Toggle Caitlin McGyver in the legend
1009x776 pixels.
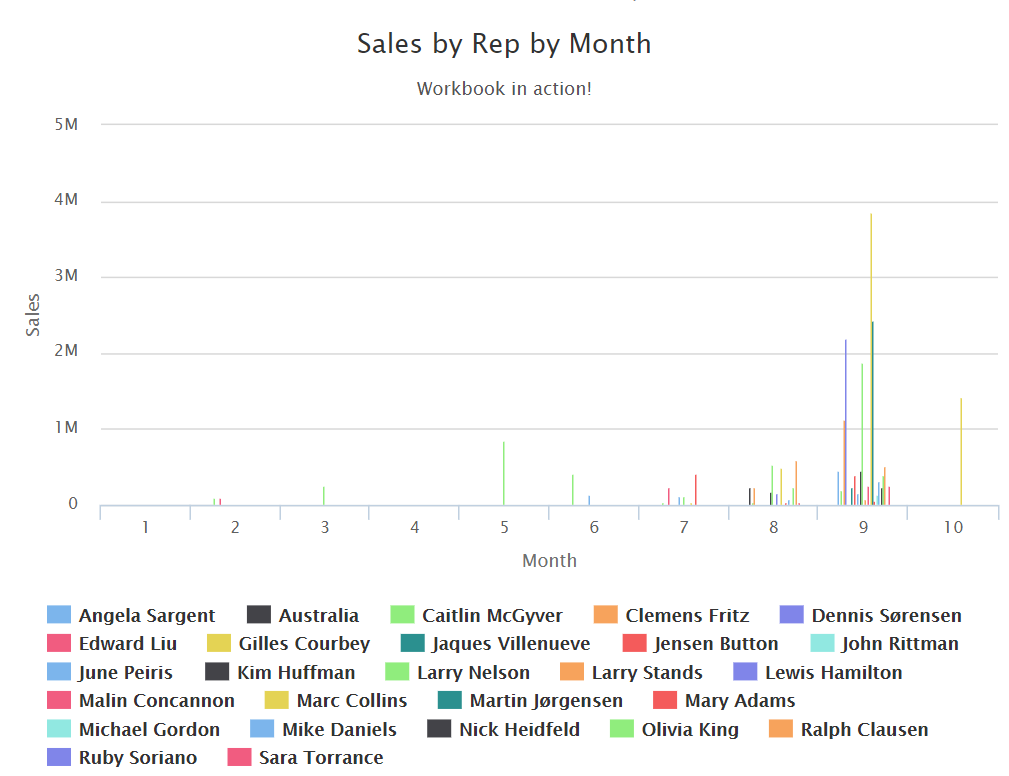491,616
